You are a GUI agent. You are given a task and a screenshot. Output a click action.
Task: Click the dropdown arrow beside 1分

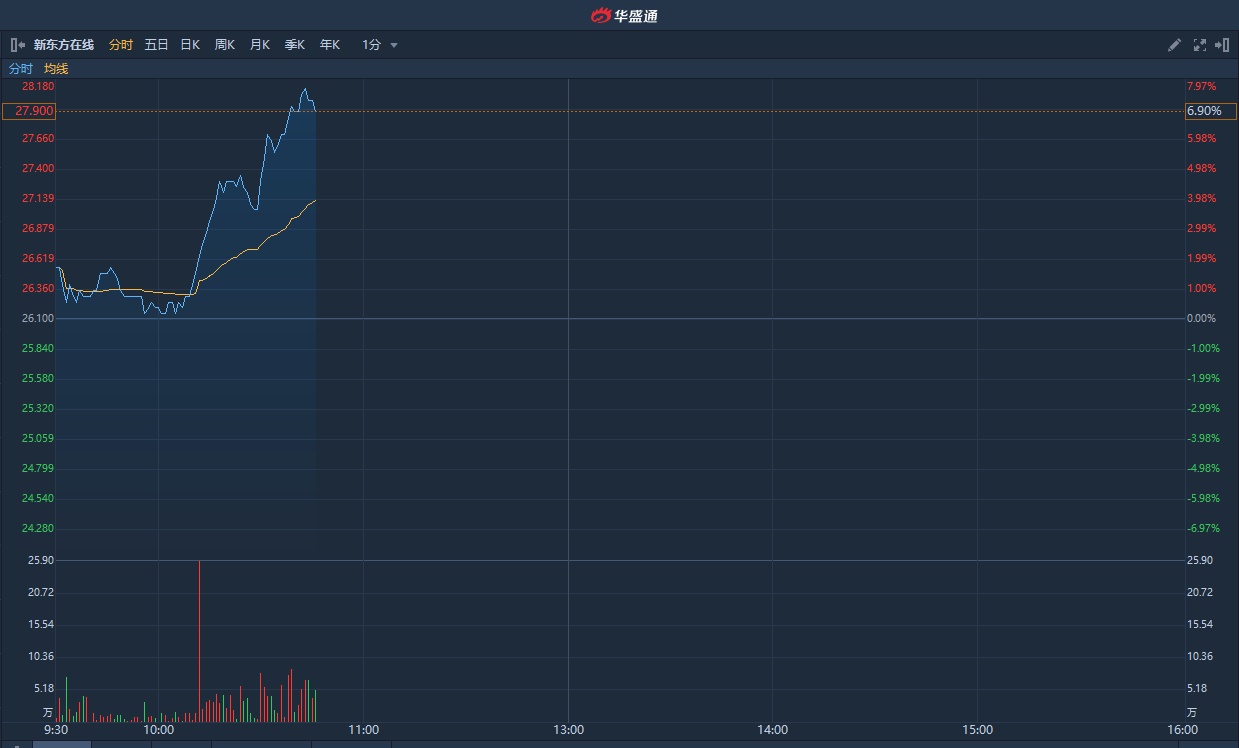394,45
